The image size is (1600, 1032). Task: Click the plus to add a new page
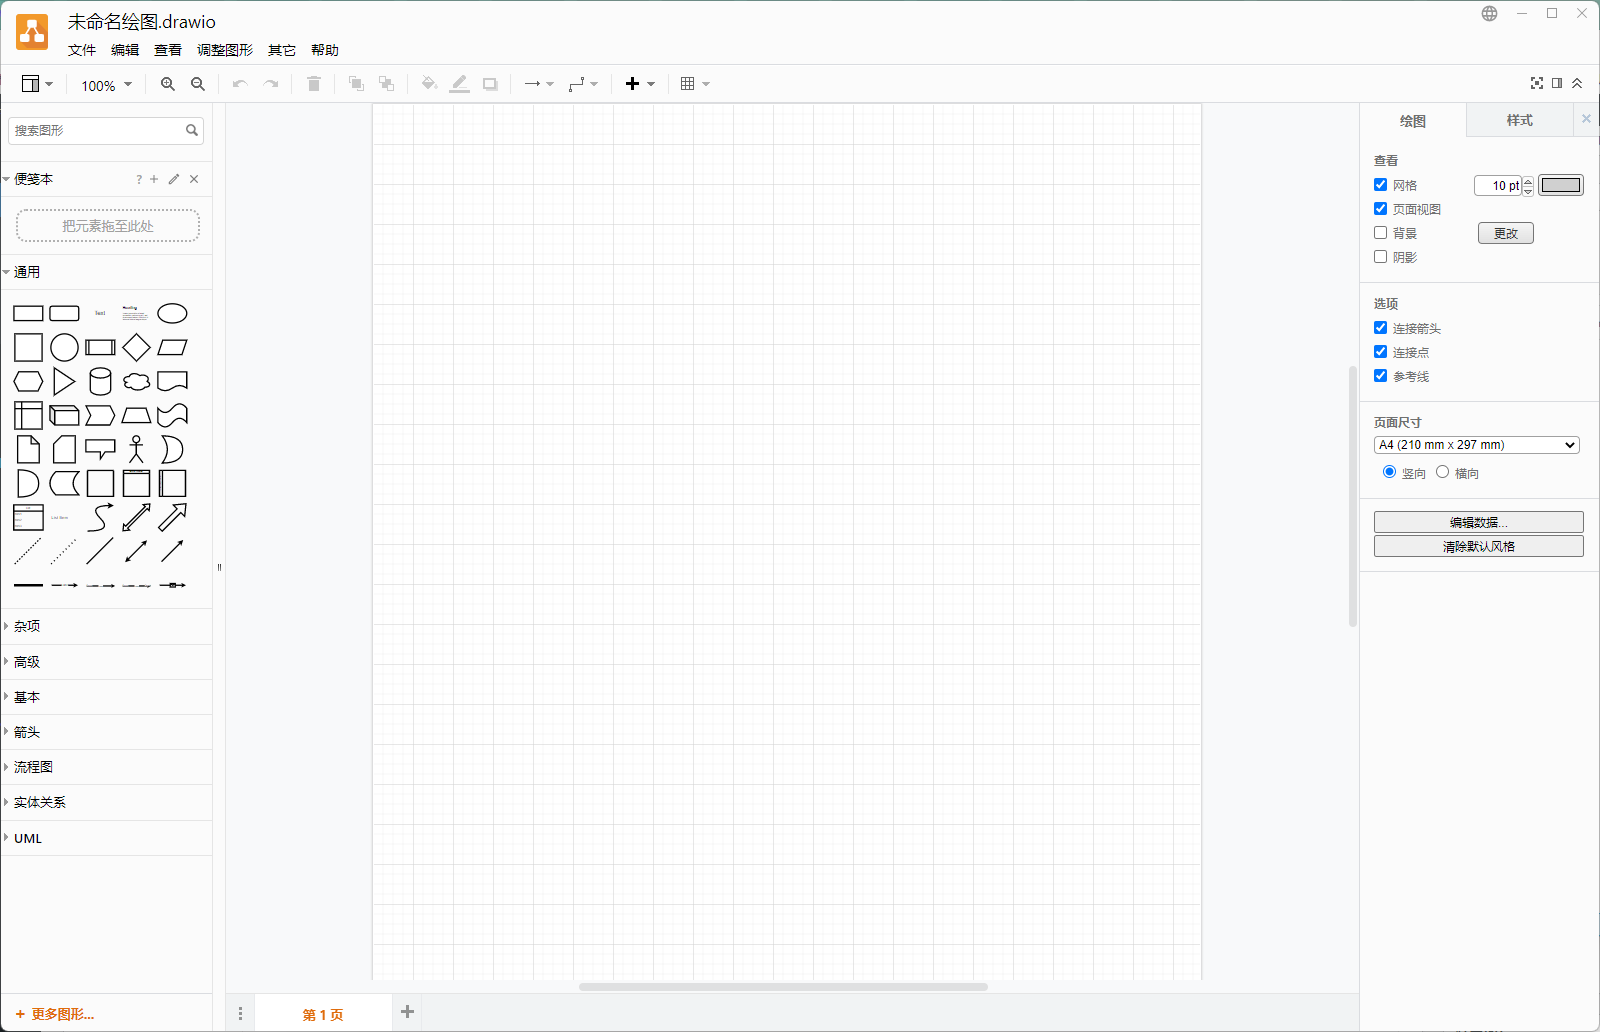coord(406,1012)
